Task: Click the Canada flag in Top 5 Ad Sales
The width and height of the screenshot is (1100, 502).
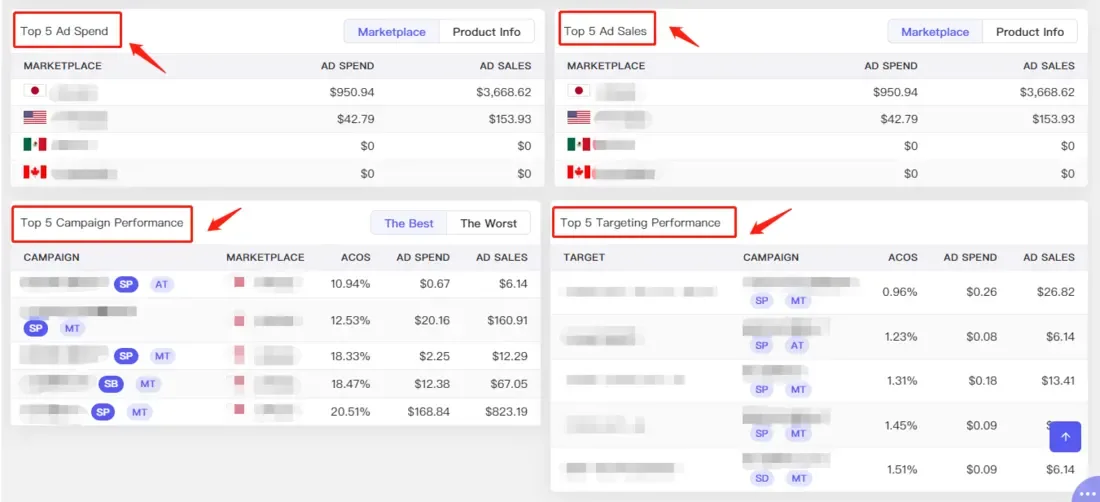Action: tap(578, 172)
